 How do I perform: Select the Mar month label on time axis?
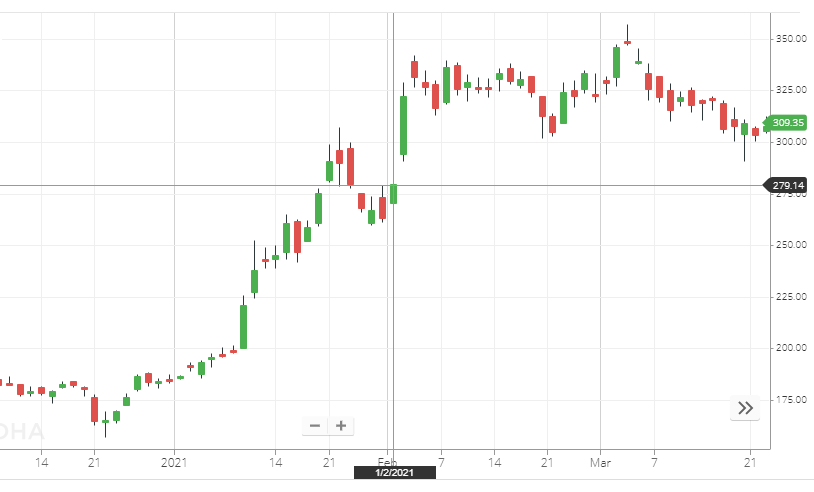[600, 461]
